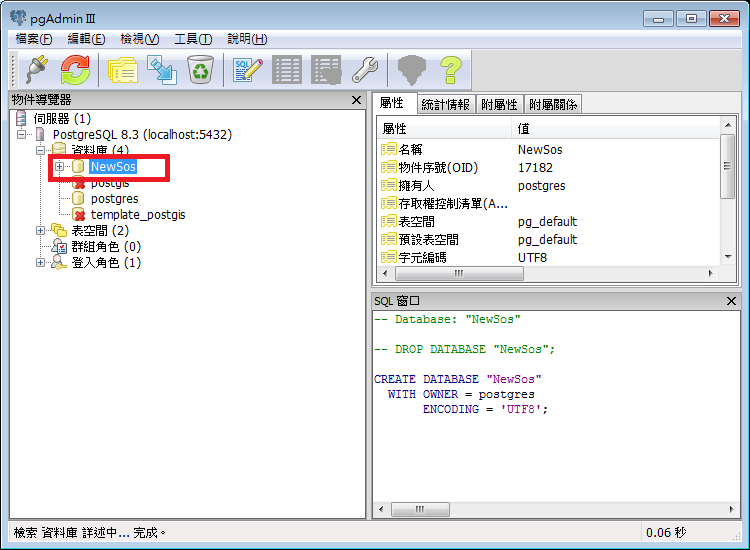Screen dimensions: 750x550
Task: Click the properties horizontal scrollbar thumb
Action: (459, 273)
